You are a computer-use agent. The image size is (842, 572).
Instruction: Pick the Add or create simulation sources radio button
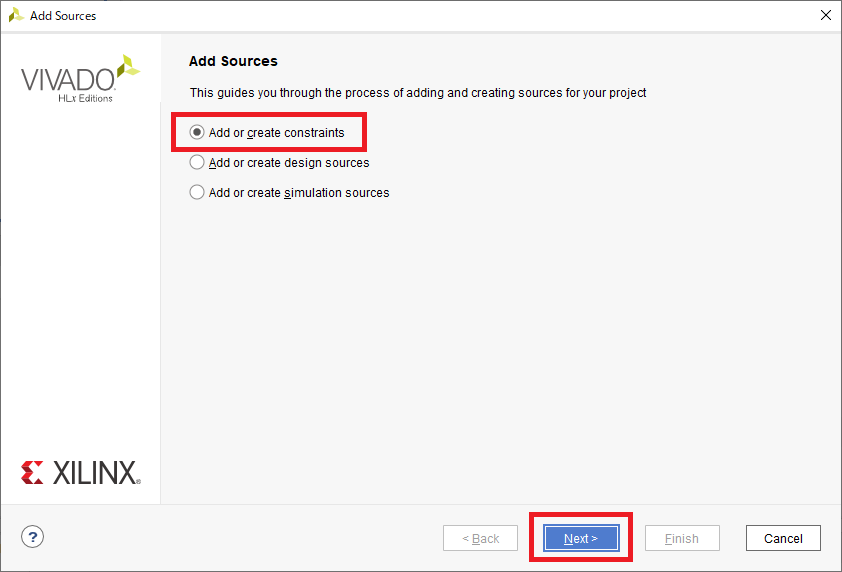pos(197,192)
